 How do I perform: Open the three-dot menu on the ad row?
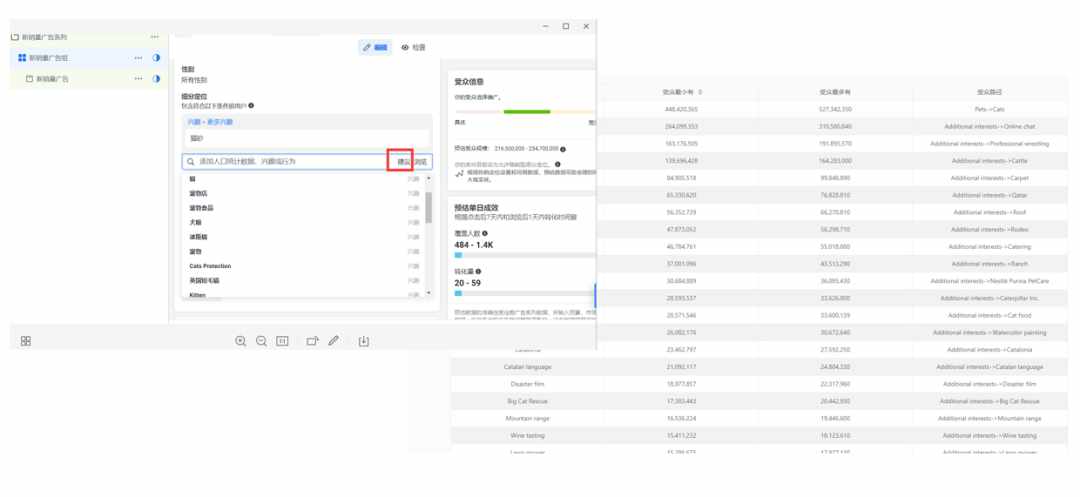[138, 78]
